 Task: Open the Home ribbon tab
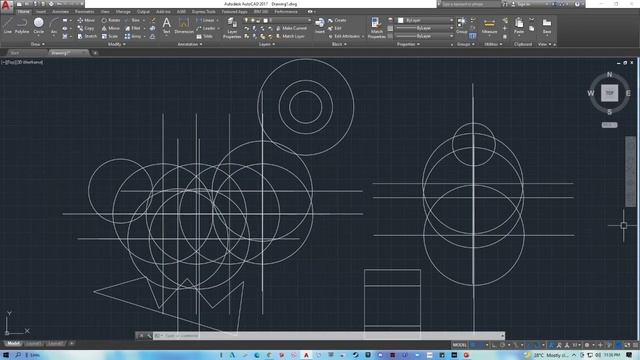coord(24,12)
